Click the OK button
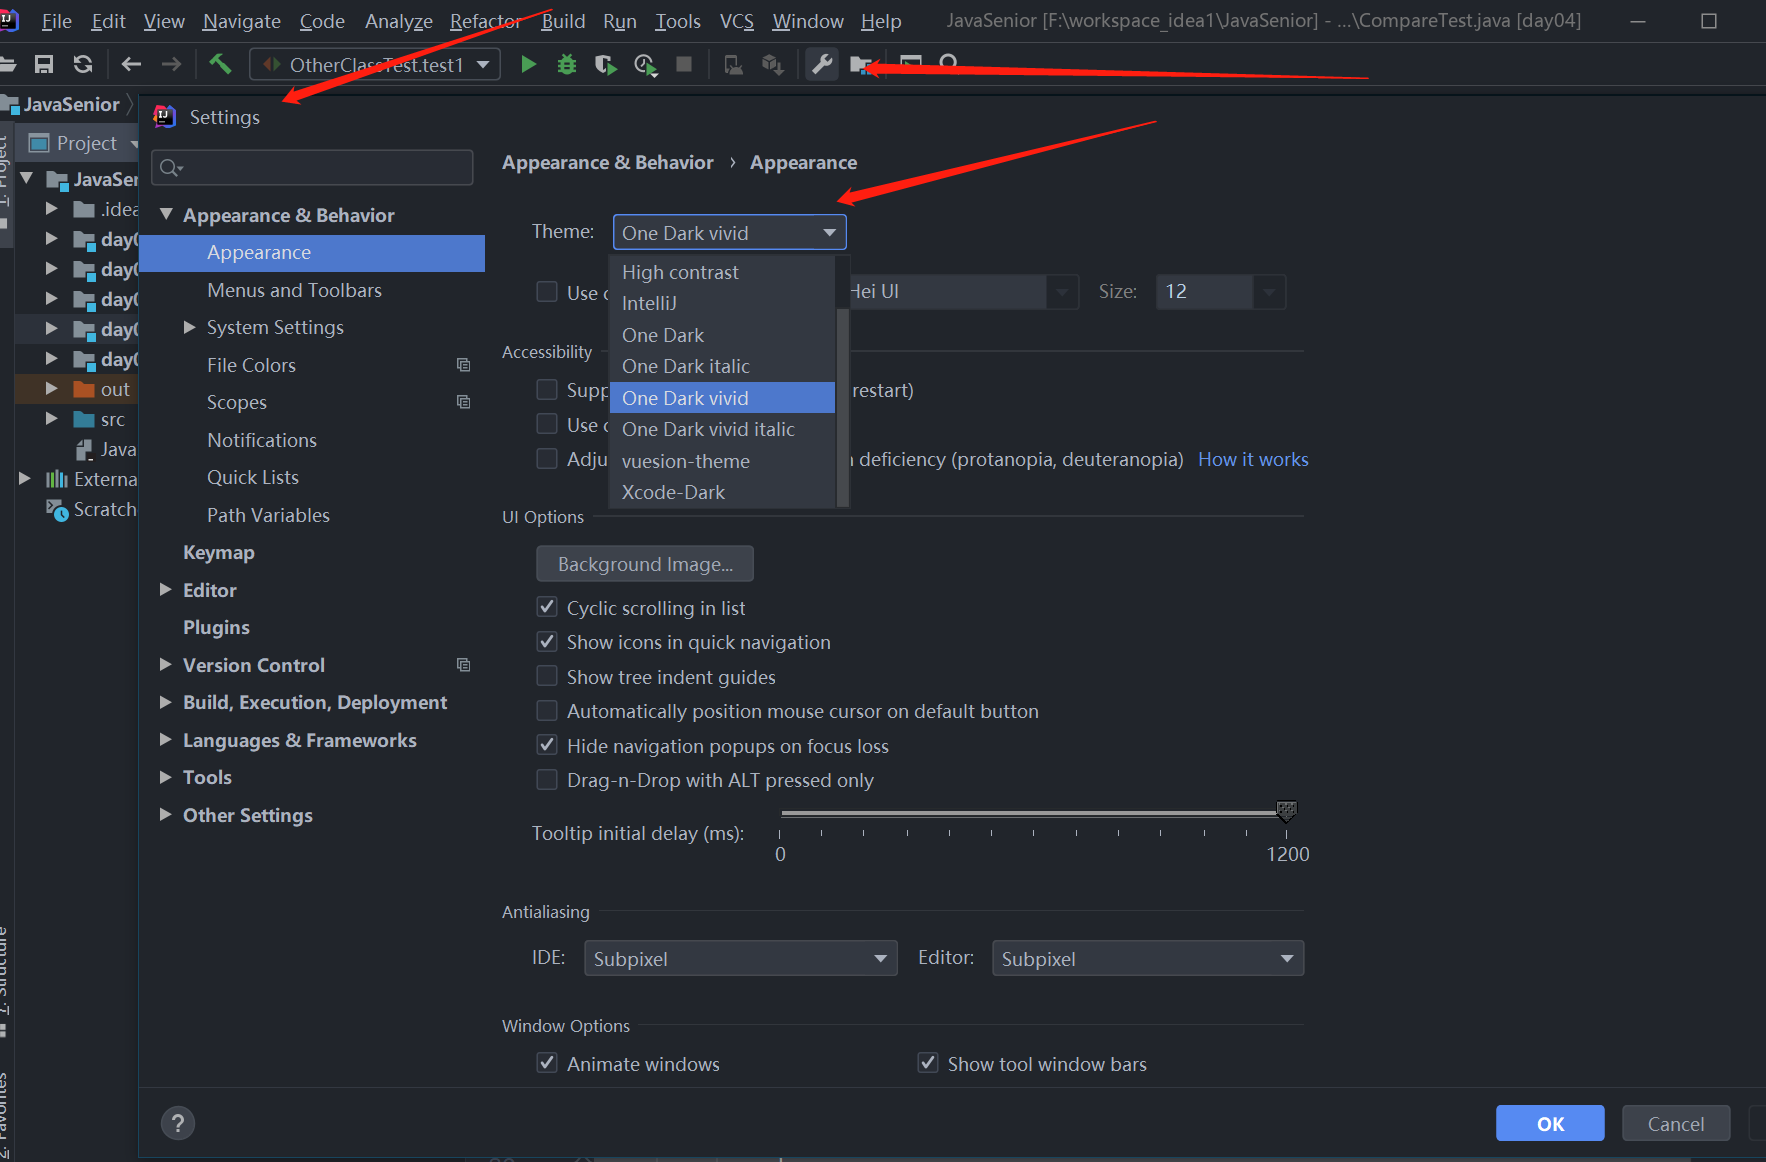Viewport: 1766px width, 1162px height. point(1550,1123)
